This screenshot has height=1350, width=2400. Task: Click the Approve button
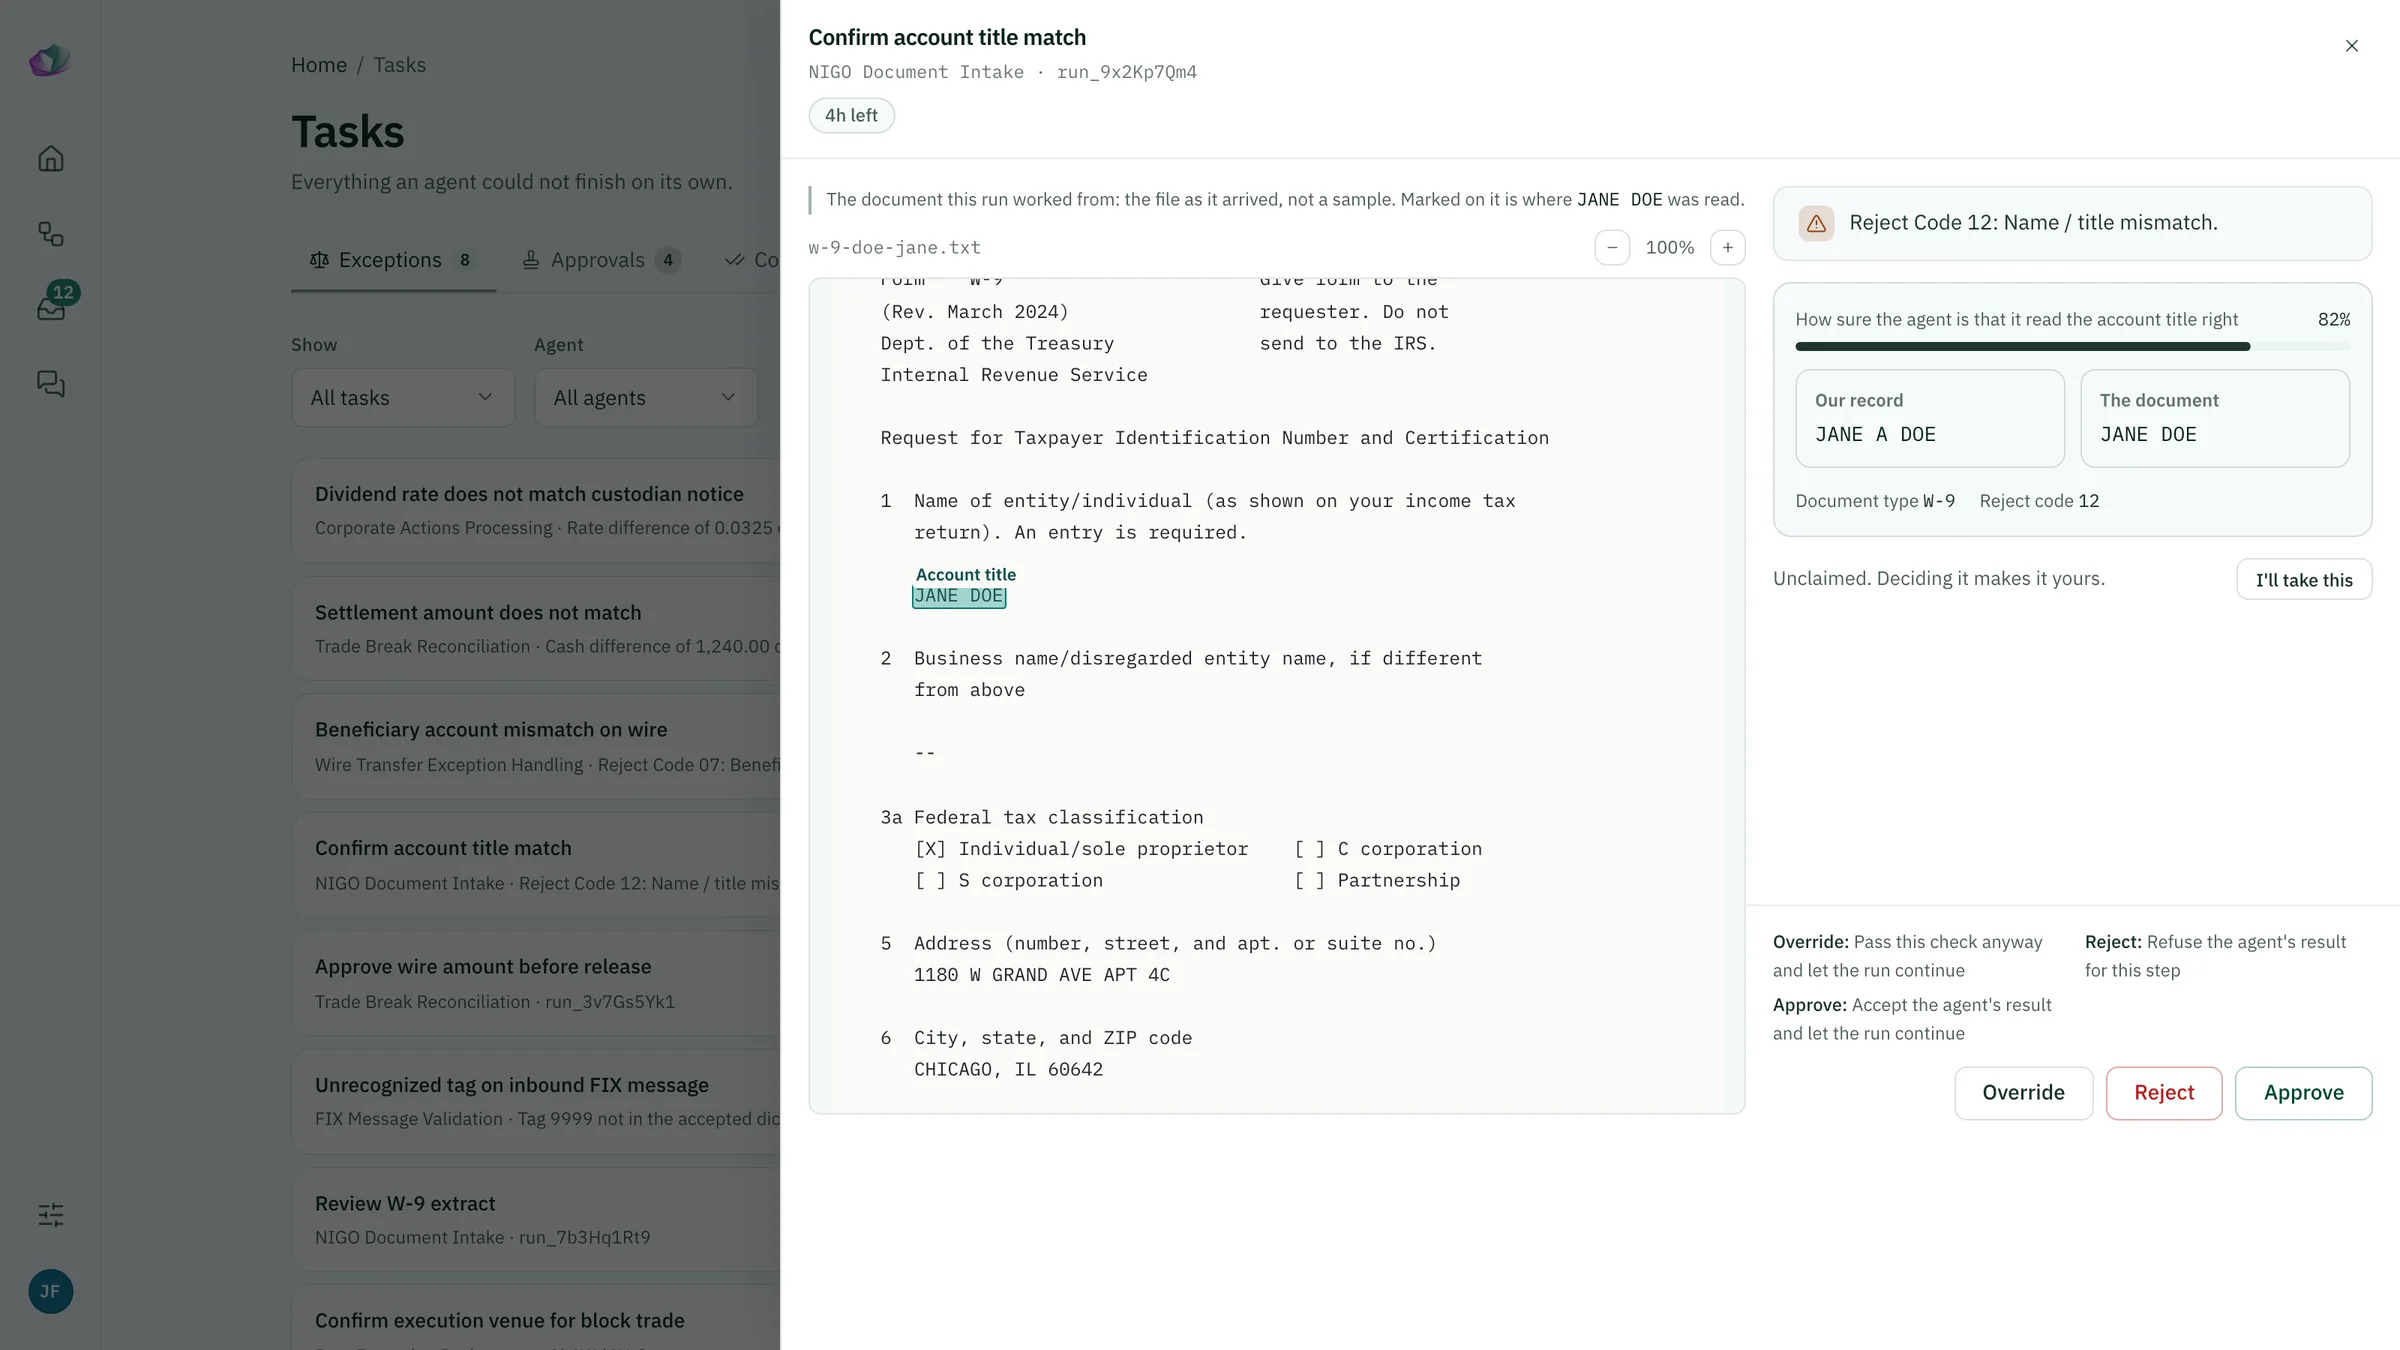click(x=2303, y=1093)
